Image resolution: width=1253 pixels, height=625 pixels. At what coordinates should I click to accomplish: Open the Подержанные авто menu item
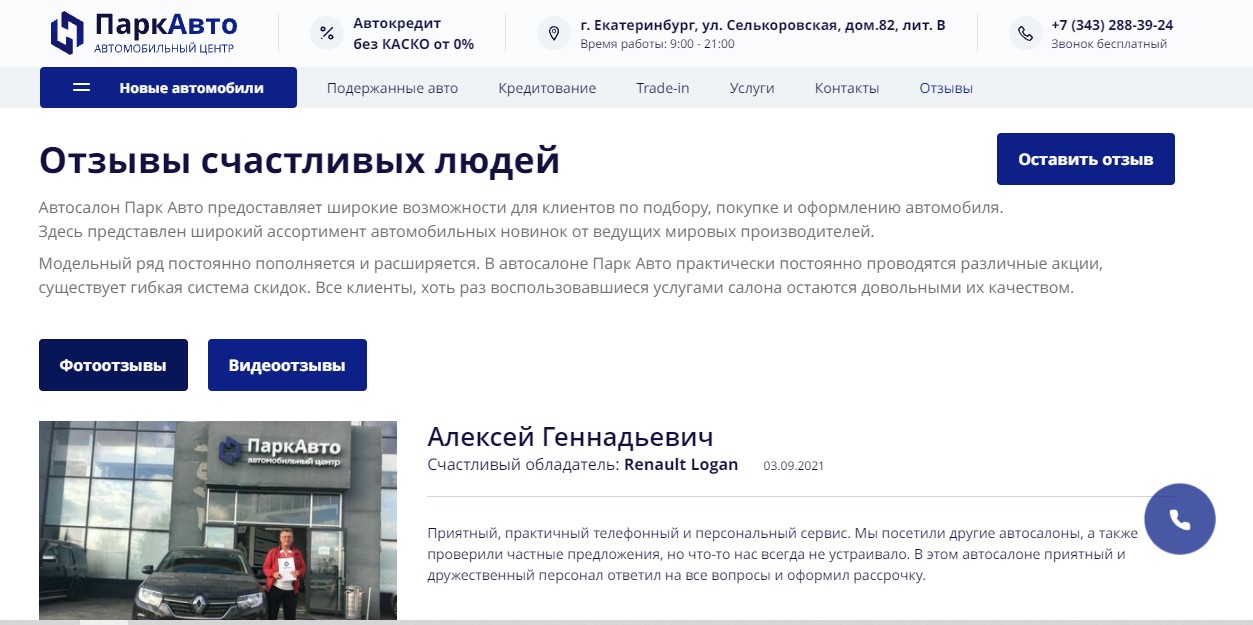click(x=392, y=88)
